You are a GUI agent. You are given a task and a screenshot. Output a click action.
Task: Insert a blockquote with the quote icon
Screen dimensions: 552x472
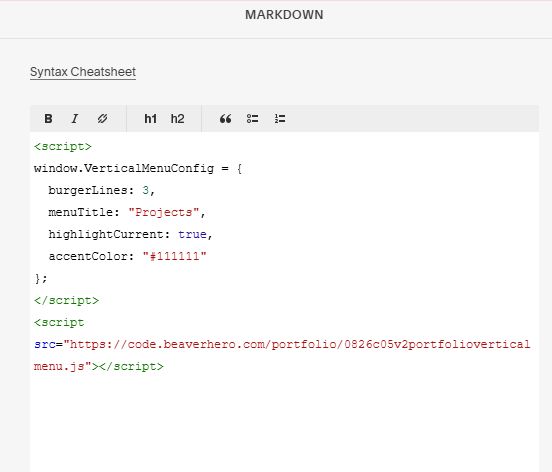(x=225, y=119)
